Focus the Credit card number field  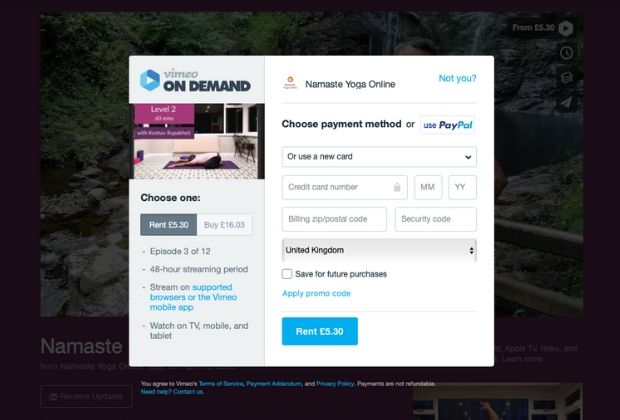tap(344, 187)
